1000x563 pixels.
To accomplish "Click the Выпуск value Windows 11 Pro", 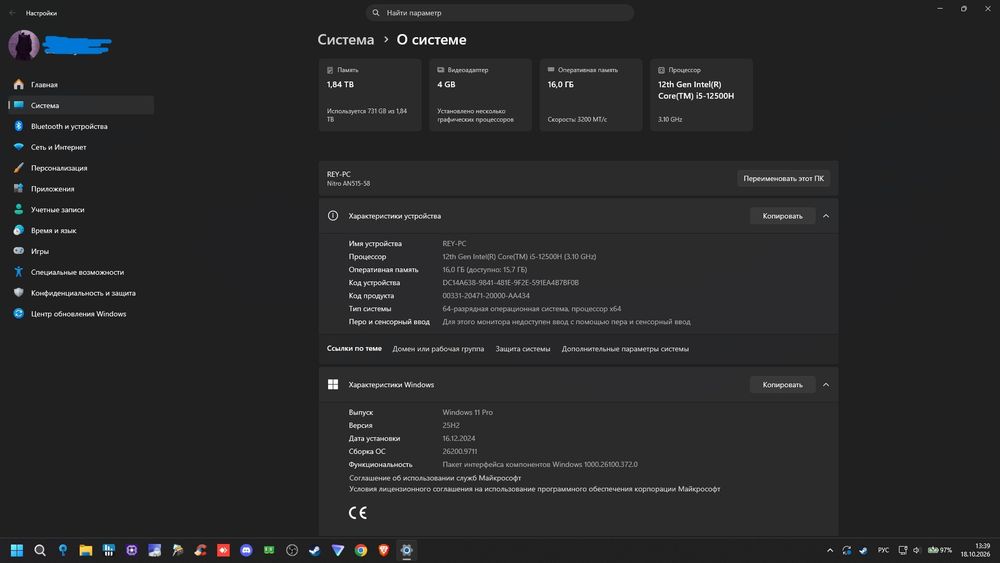I will (467, 413).
